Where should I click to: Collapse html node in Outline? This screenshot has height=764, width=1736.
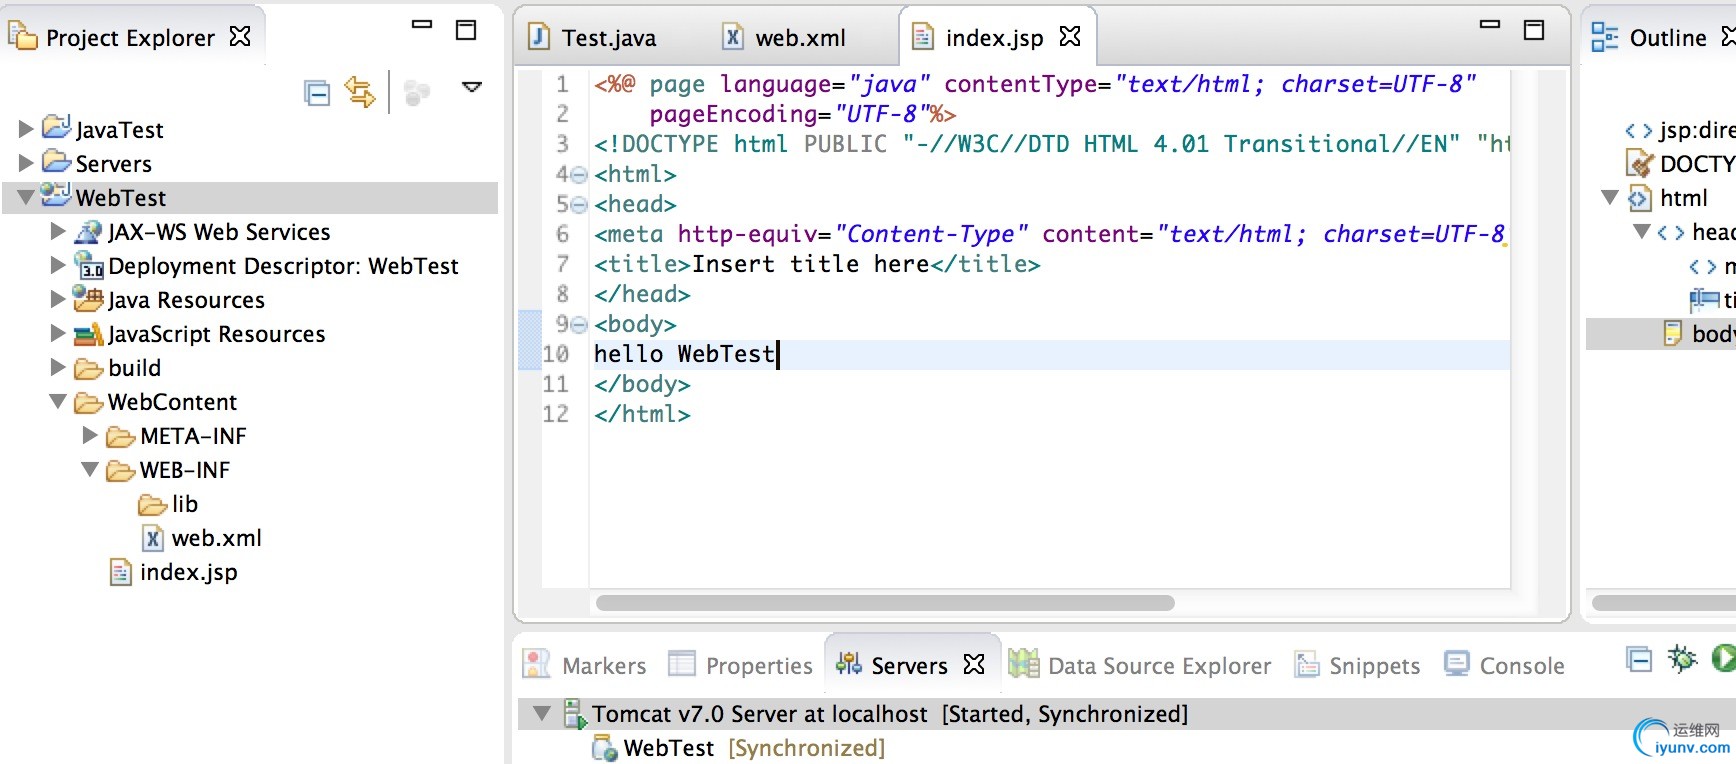[x=1610, y=197]
